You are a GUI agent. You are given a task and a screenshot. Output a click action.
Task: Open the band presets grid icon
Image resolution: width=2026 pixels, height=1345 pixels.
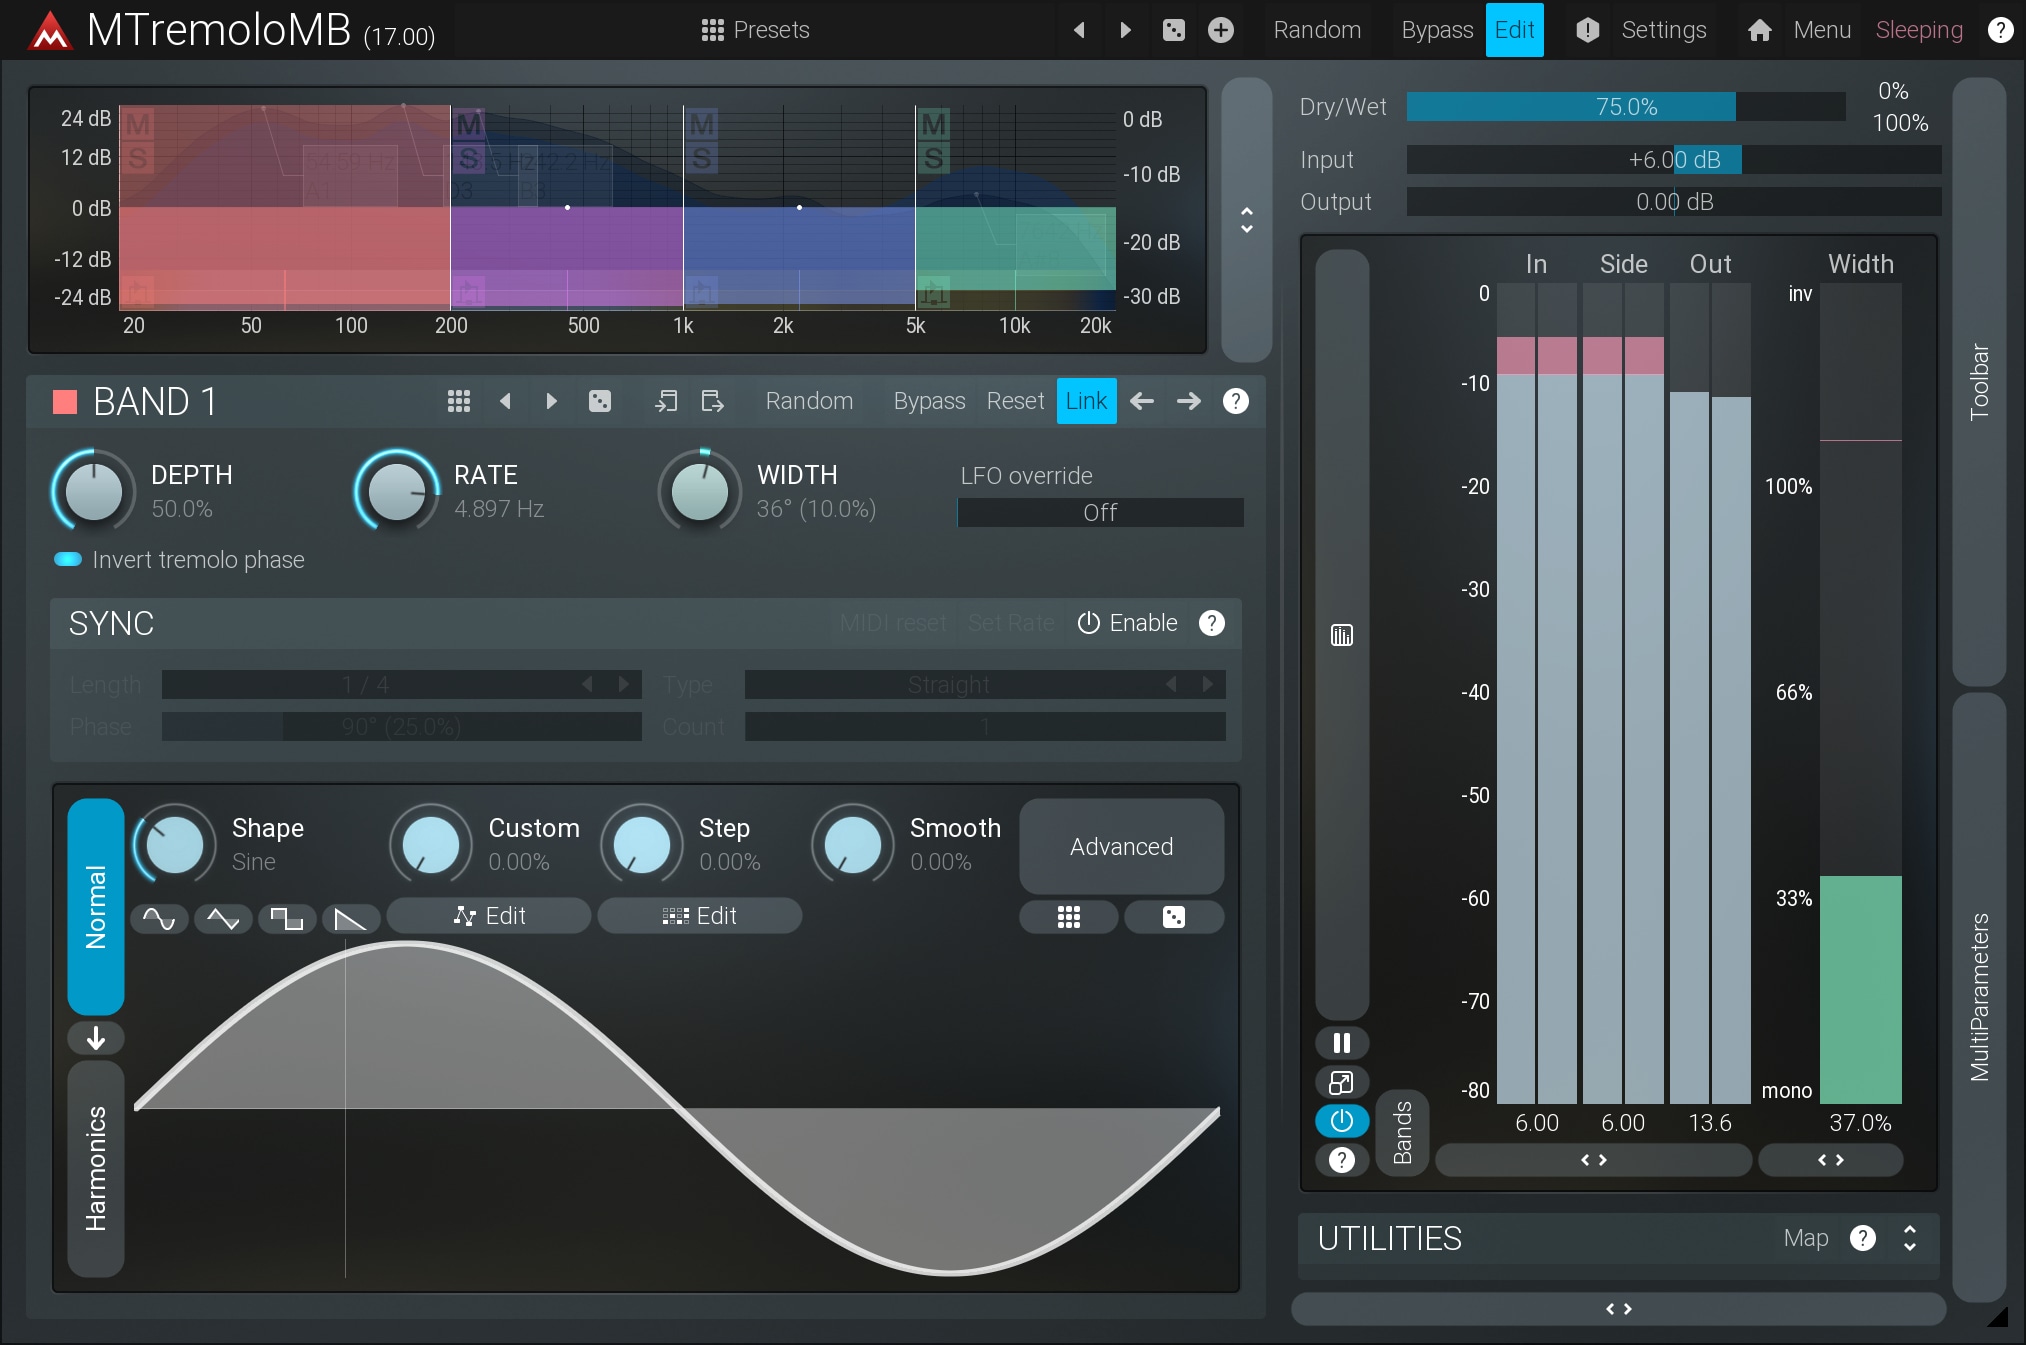[x=459, y=401]
